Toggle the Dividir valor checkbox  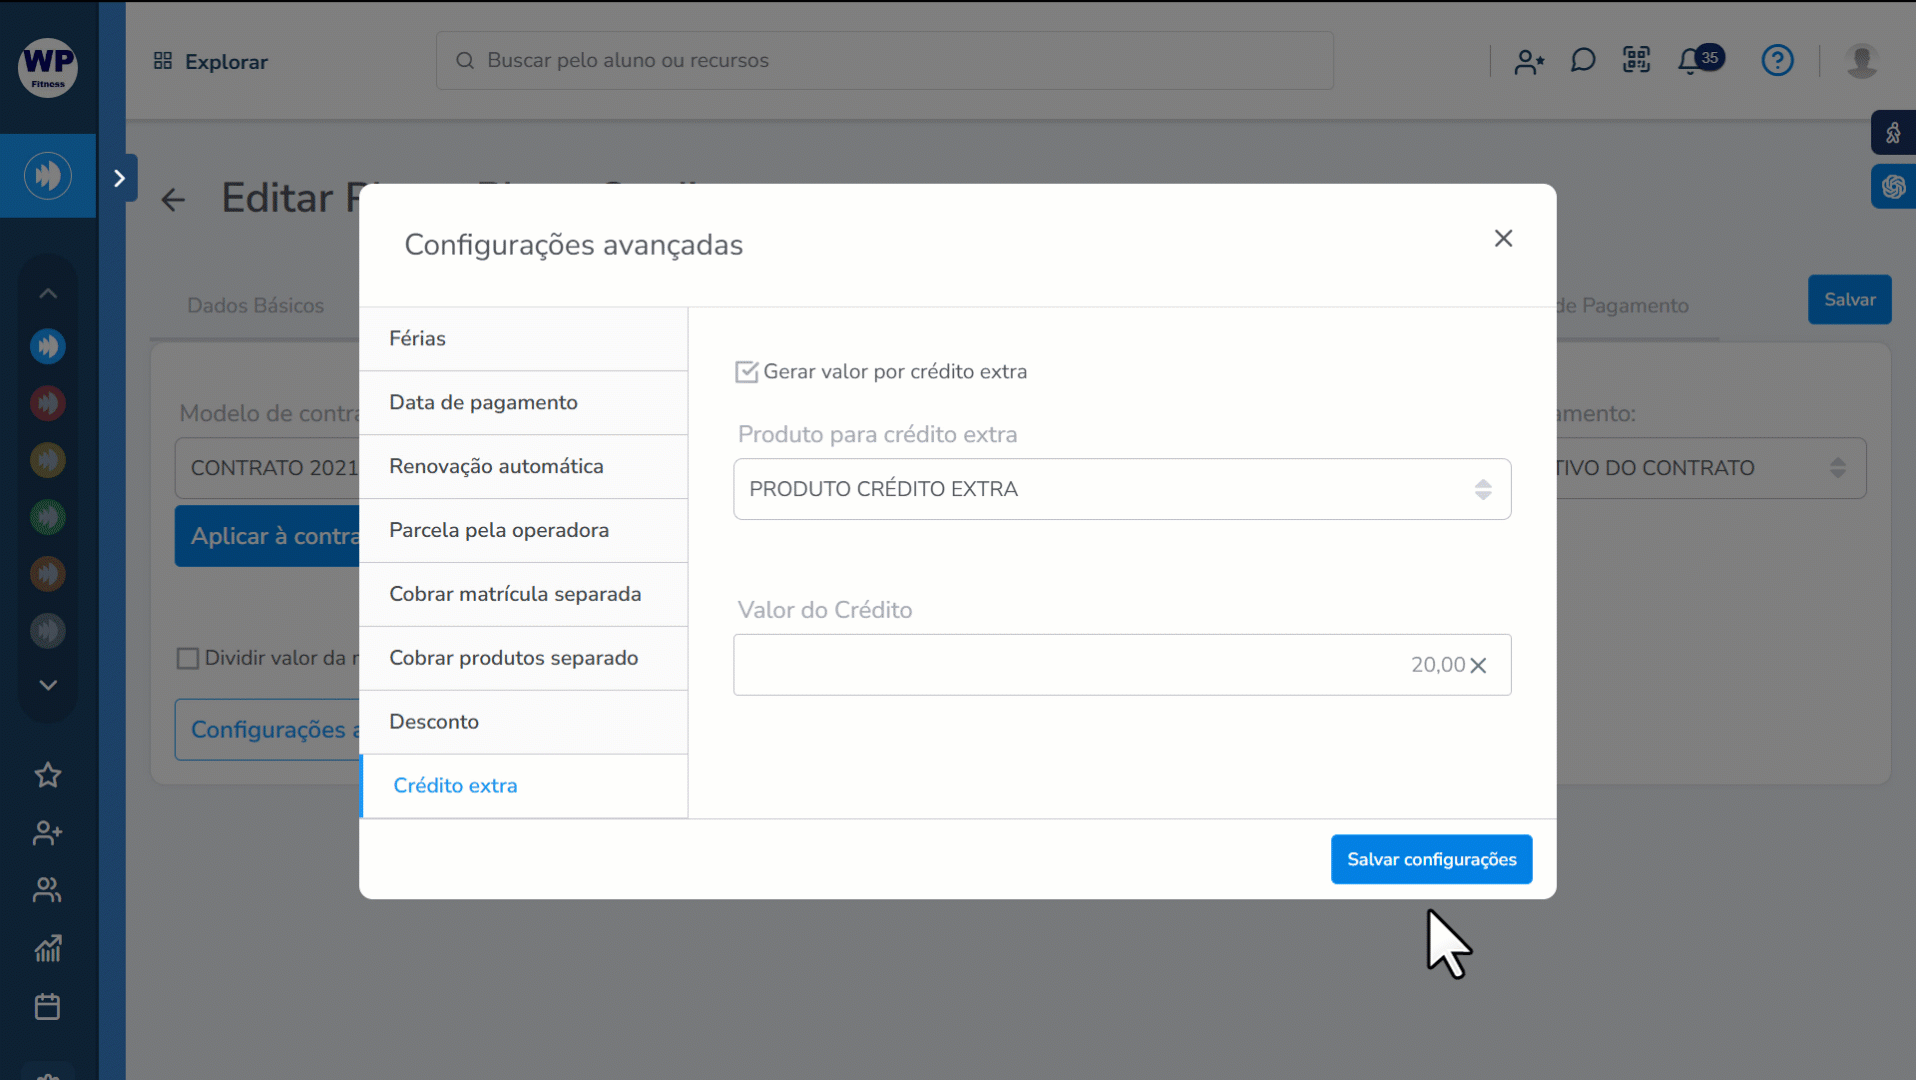click(188, 658)
